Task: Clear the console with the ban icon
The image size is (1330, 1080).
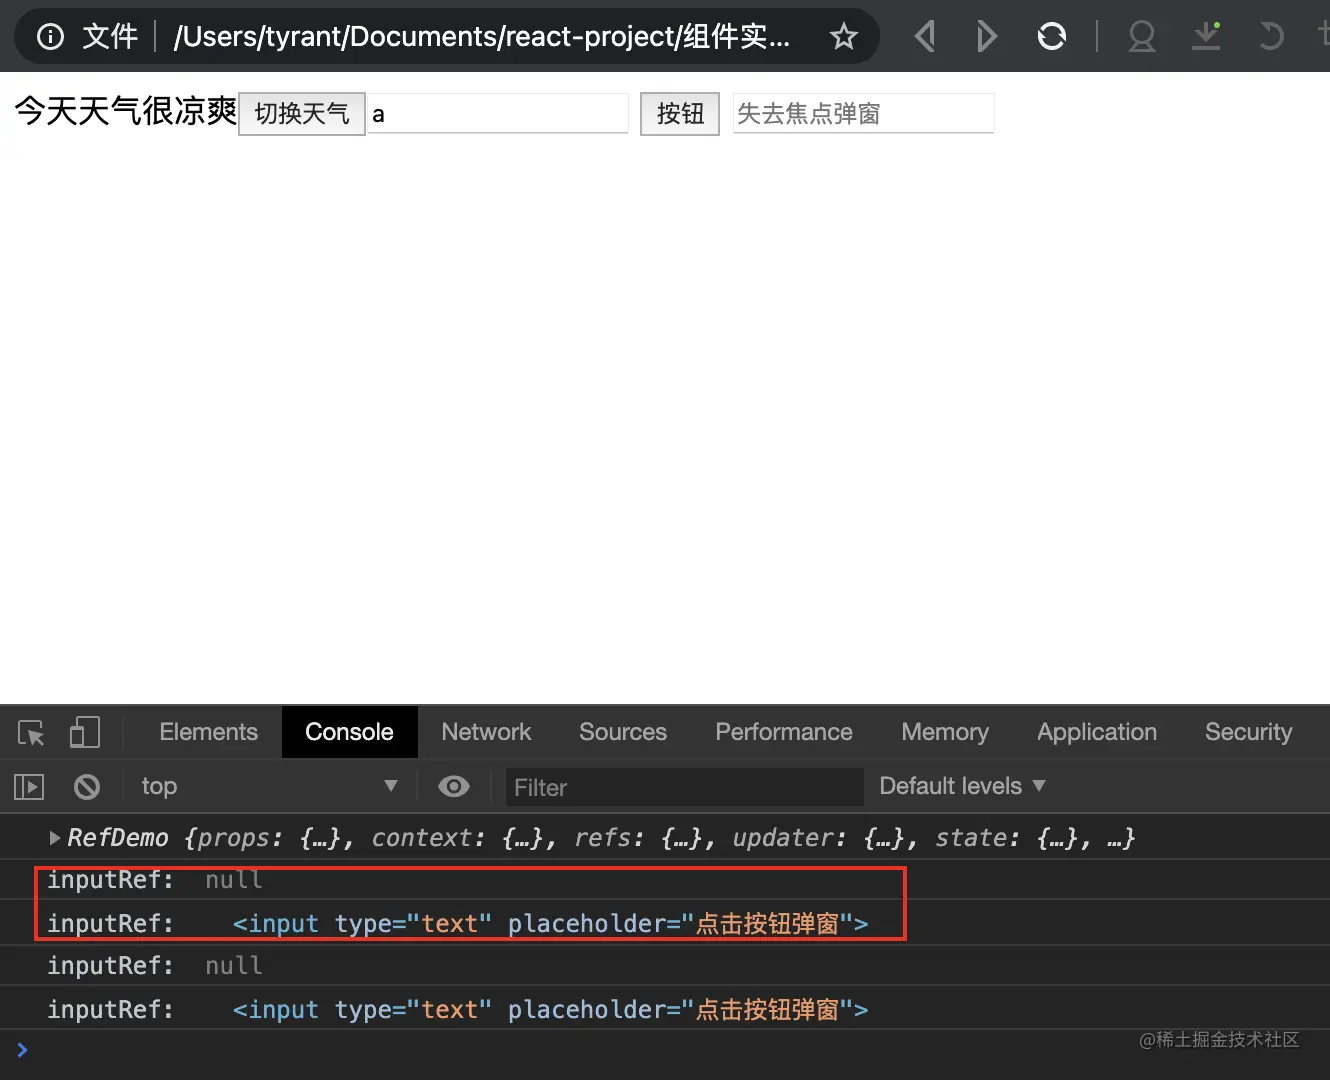Action: pyautogui.click(x=87, y=787)
